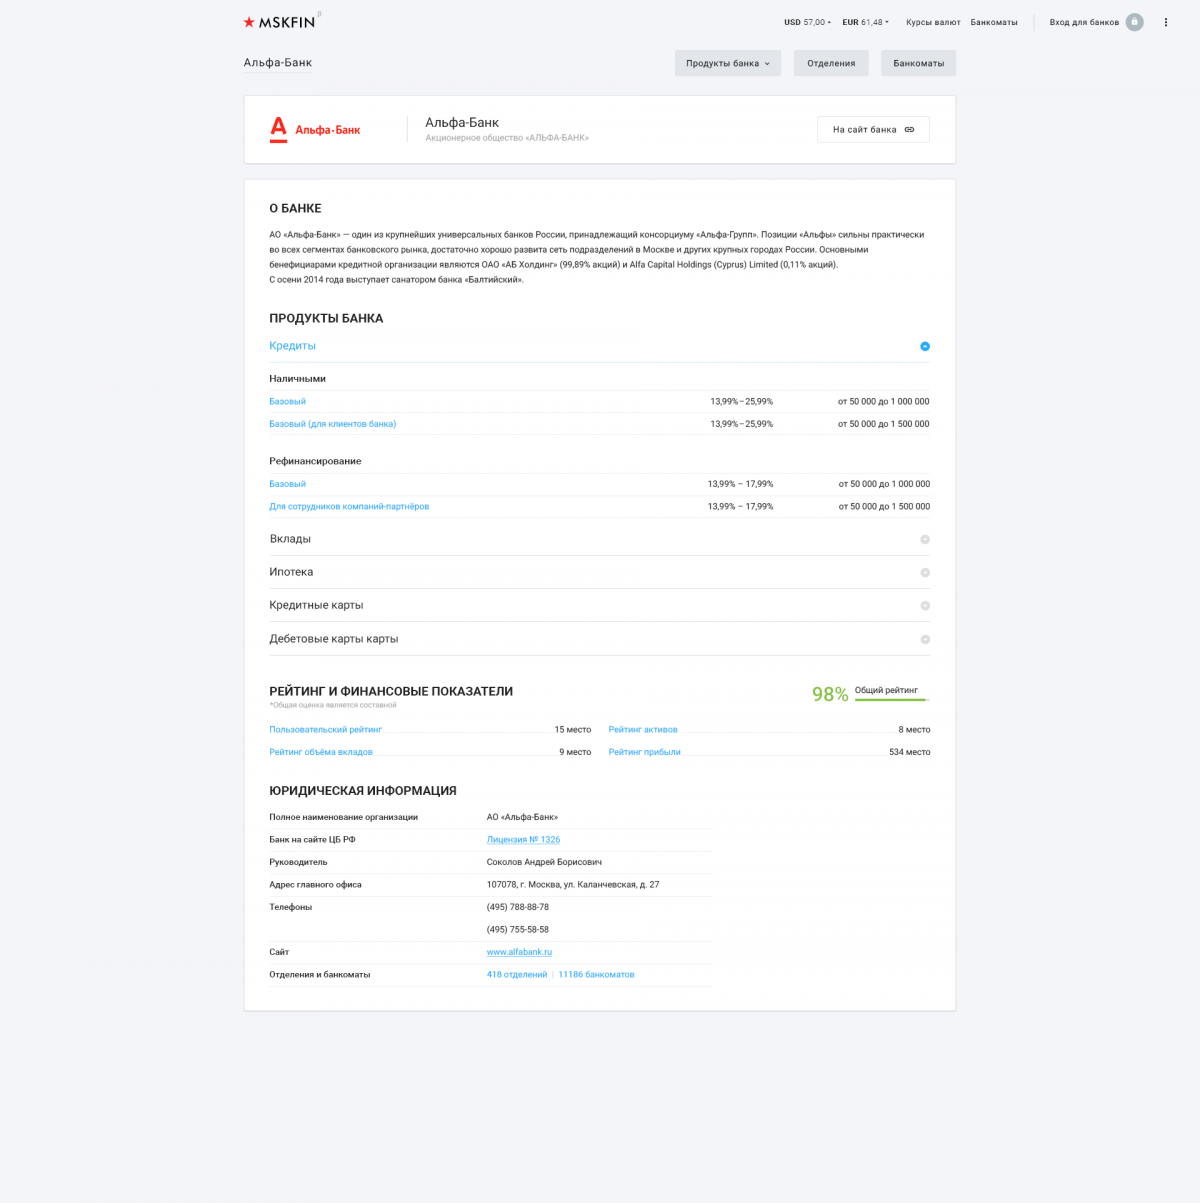The height and width of the screenshot is (1203, 1200).
Task: Click 15 место rating value
Action: point(573,730)
